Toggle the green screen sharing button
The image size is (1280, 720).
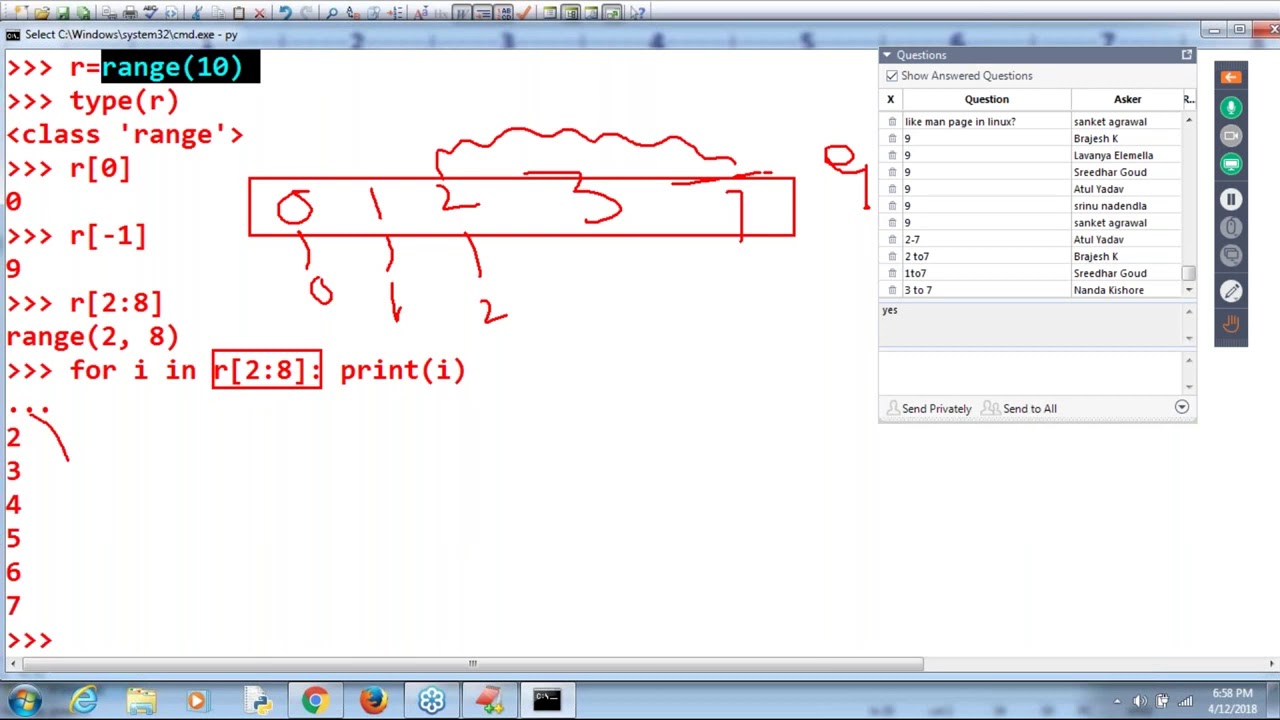[1231, 164]
